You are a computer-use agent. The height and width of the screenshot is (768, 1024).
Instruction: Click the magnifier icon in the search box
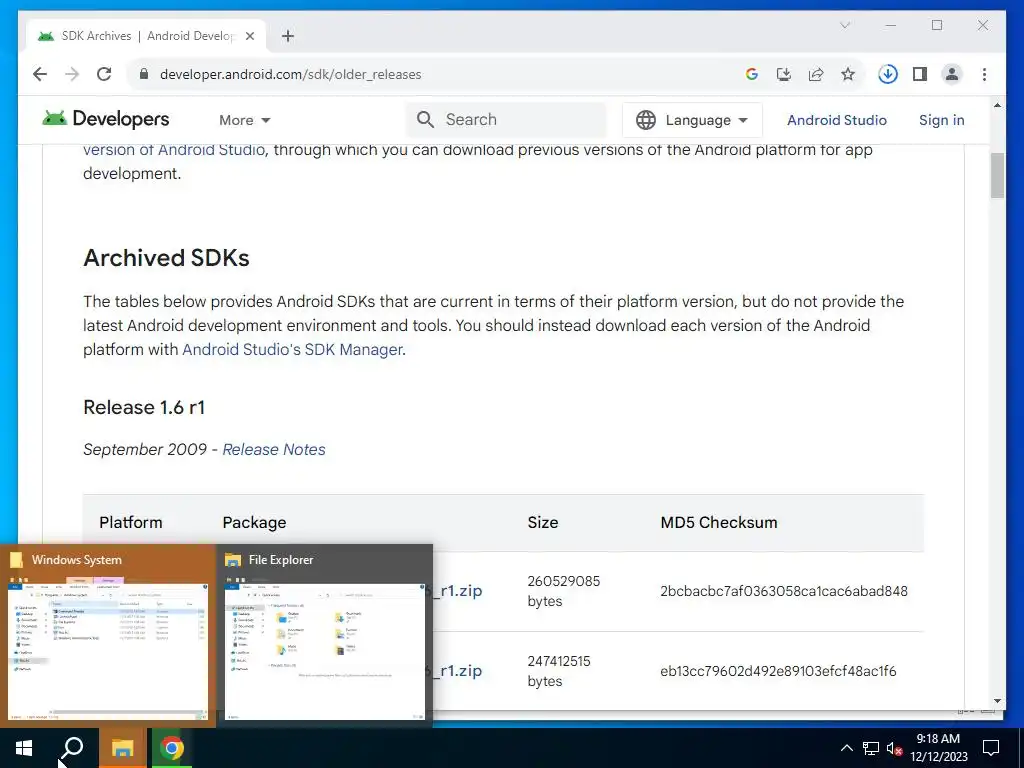[x=425, y=120]
